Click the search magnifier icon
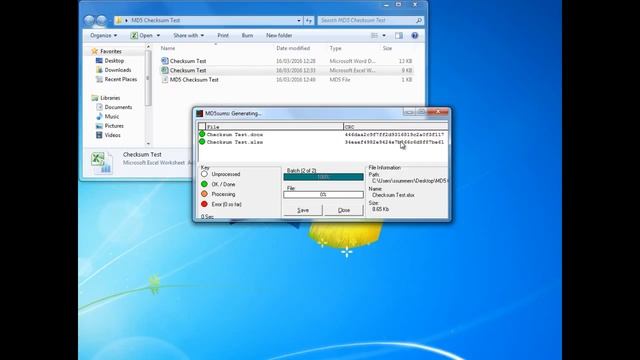 tap(418, 20)
